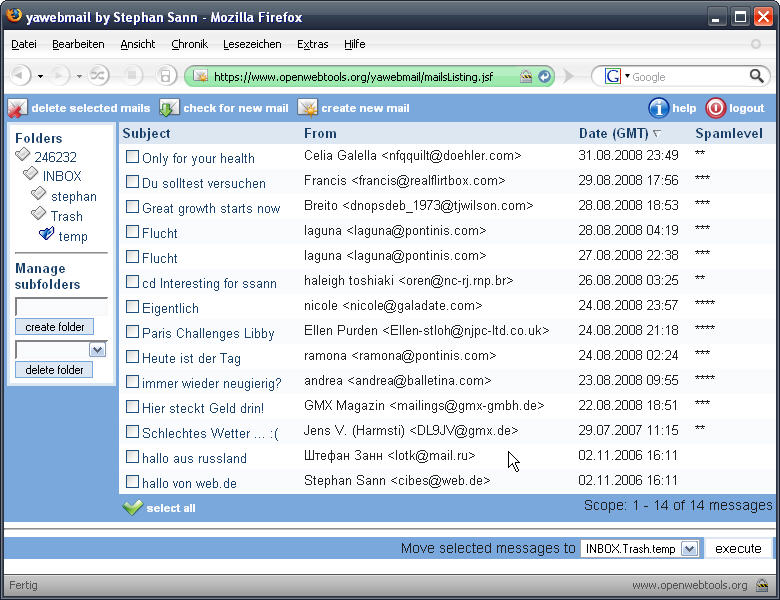Open the Lesezeichen menu

[252, 44]
